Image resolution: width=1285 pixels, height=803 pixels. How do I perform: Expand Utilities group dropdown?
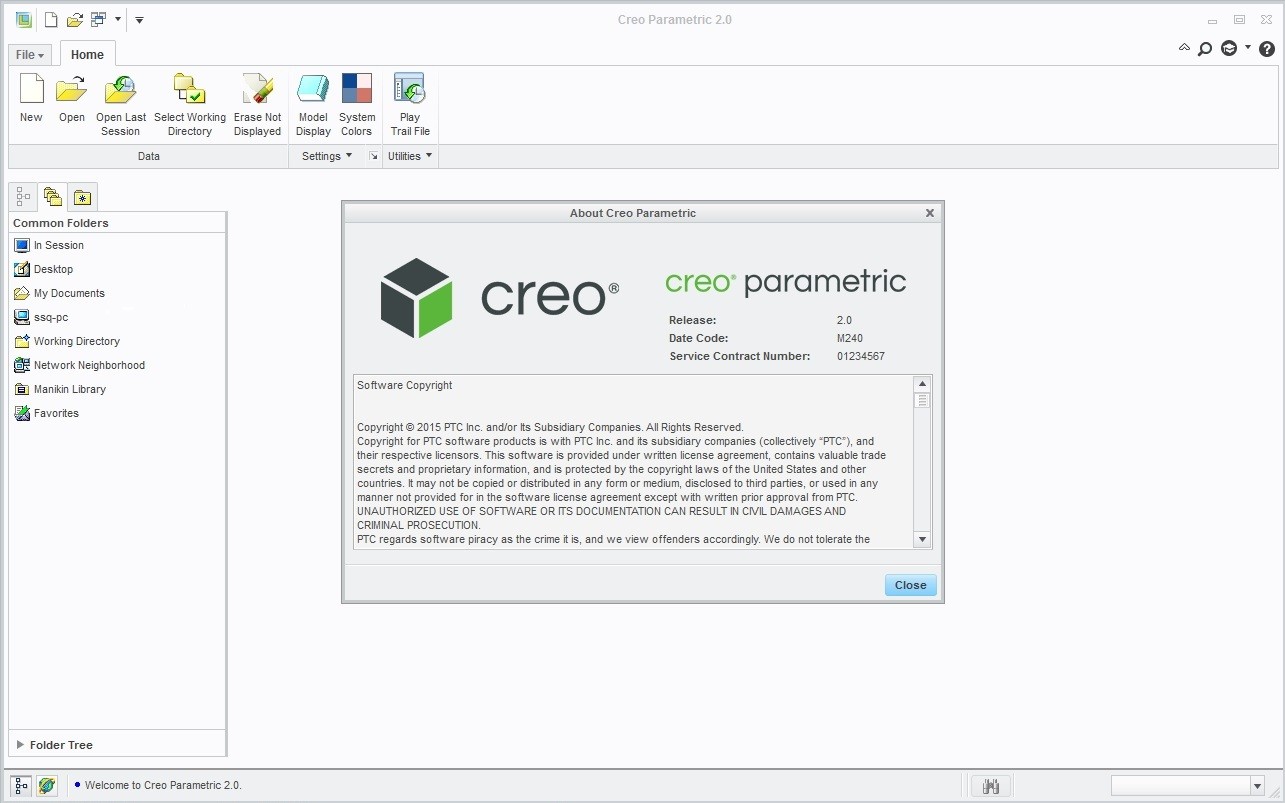(x=410, y=156)
